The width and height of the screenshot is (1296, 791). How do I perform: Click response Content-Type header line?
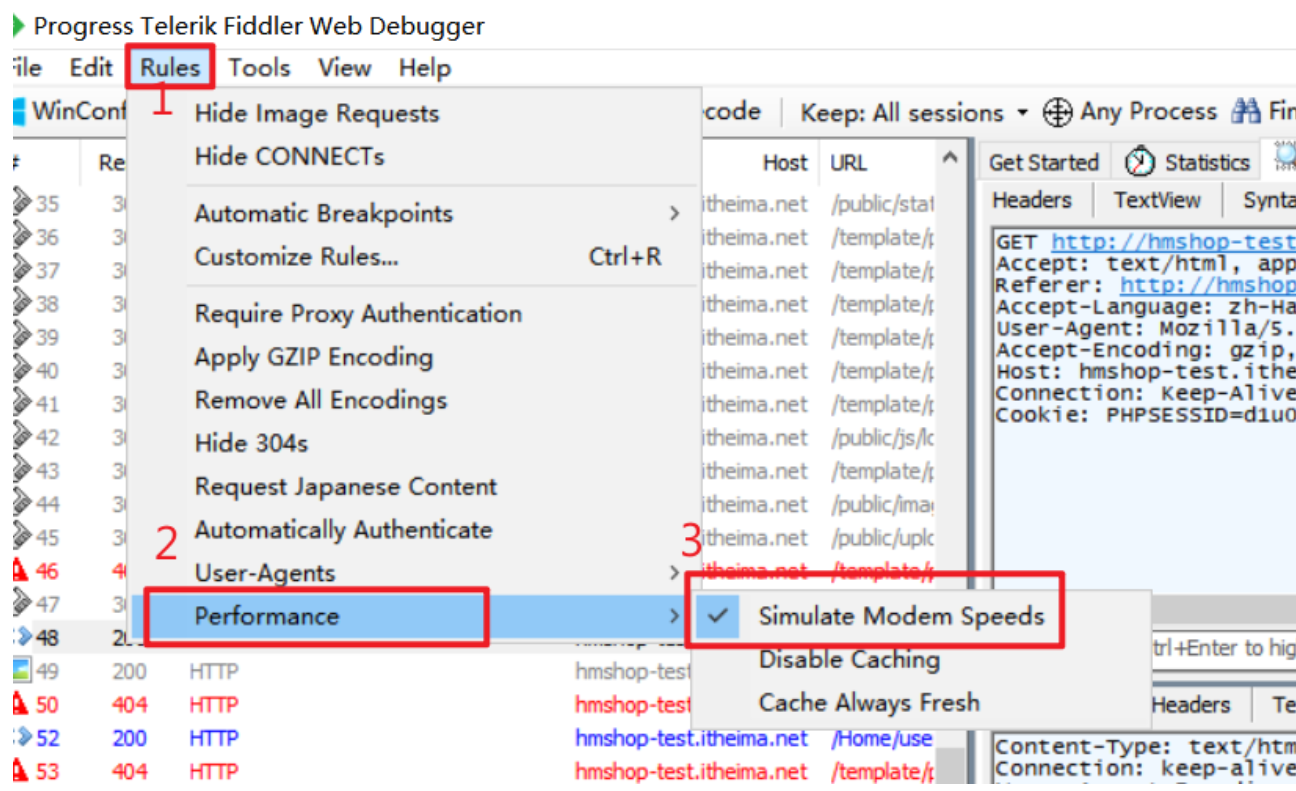point(1146,747)
